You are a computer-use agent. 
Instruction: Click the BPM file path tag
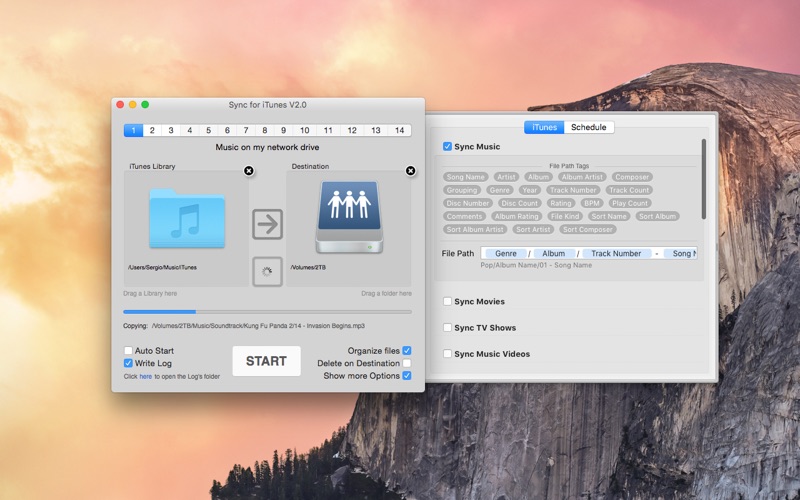coord(592,203)
